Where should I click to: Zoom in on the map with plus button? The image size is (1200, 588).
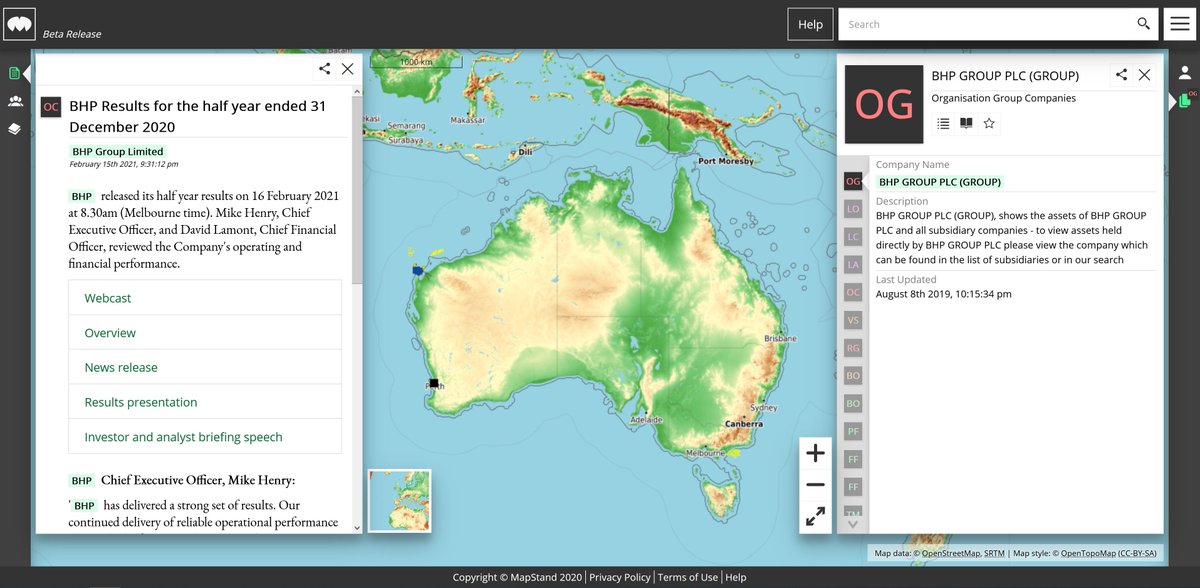point(815,453)
